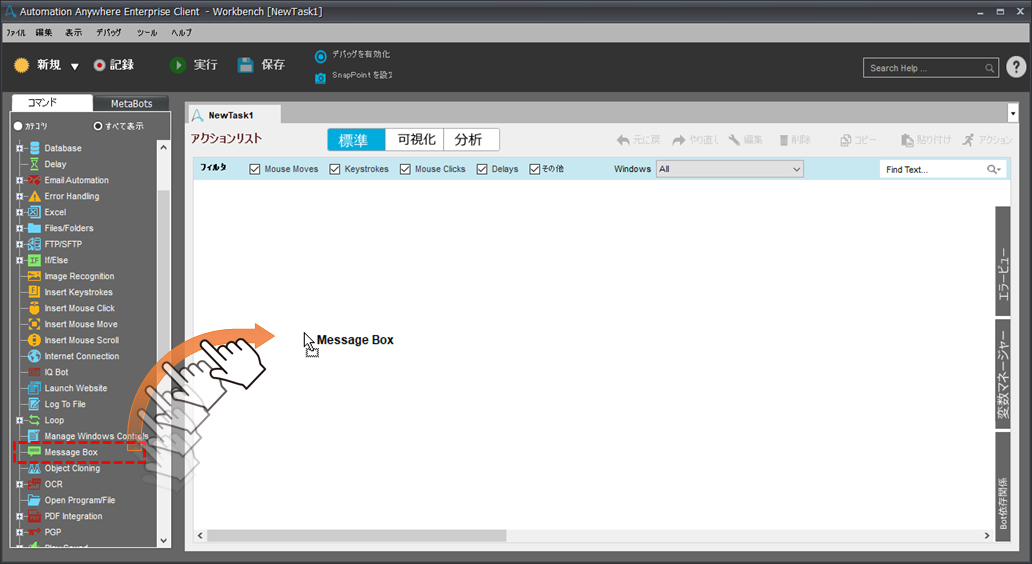
Task: Click the Insert Keystrokes icon
Action: click(x=34, y=292)
